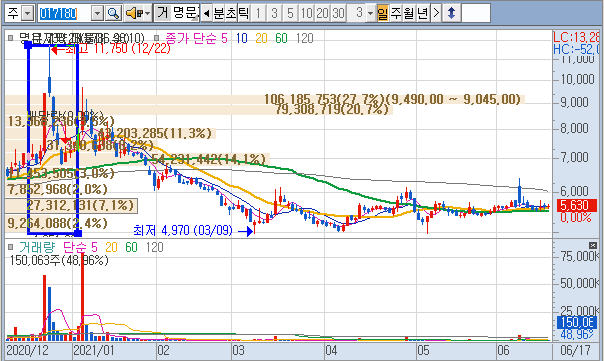Open the period value 3 dropdown arrow
Viewport: 604px width, 361px height.
[370, 13]
